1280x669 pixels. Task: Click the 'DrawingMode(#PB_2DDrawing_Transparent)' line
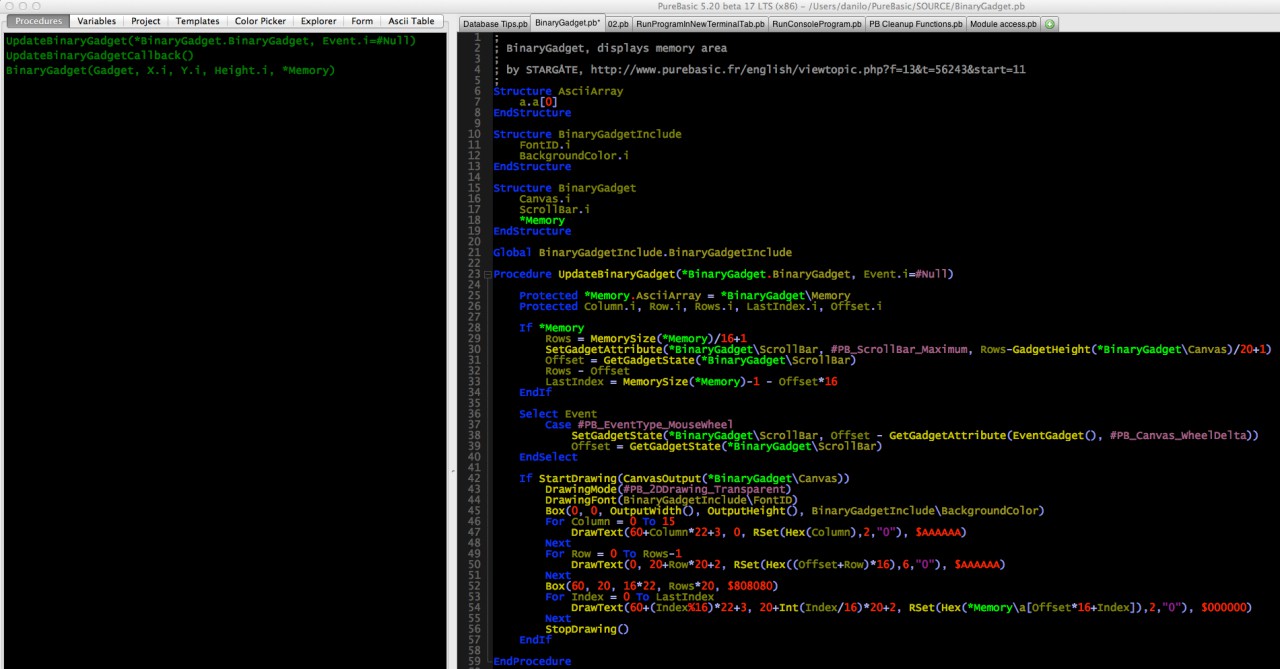click(668, 490)
